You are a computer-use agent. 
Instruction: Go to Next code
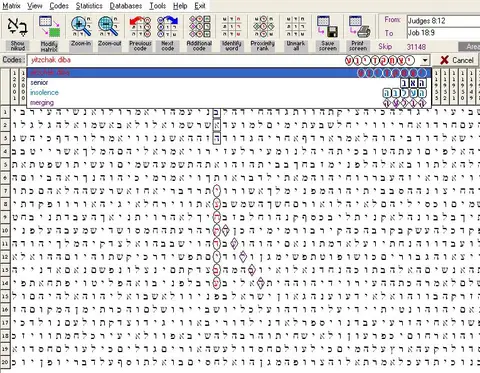(168, 26)
